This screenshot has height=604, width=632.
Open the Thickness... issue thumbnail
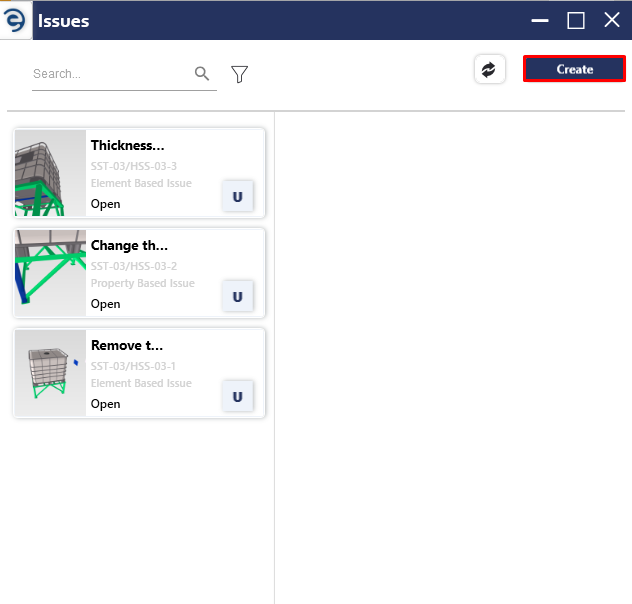coord(50,173)
